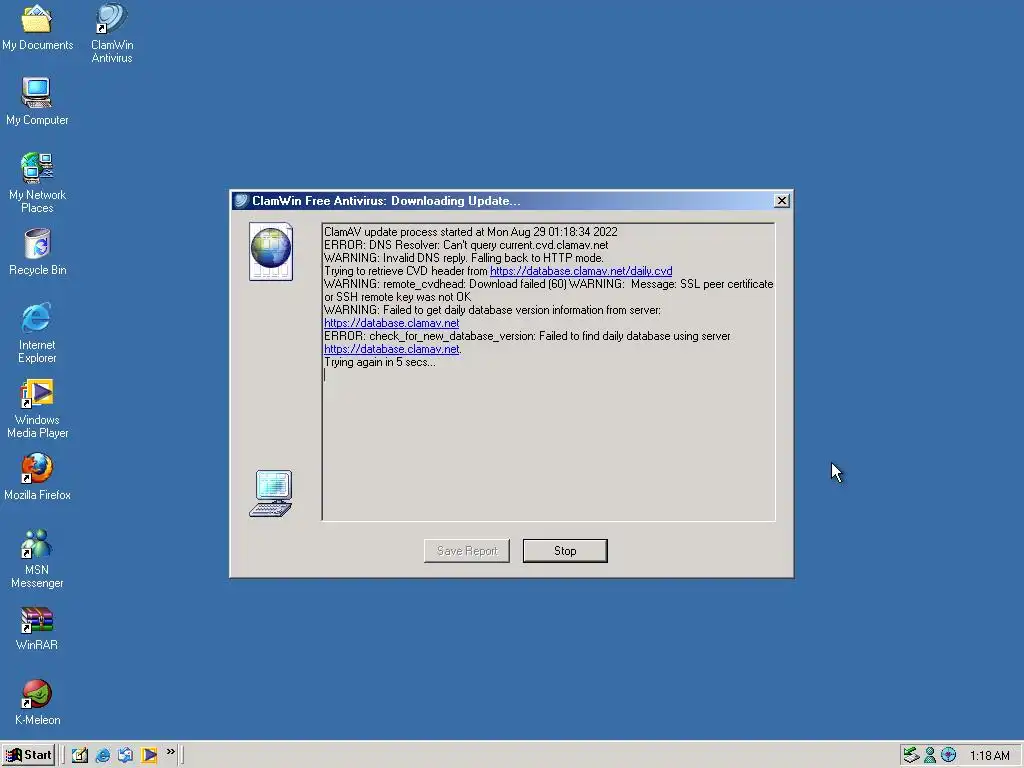Click the "Trying again in 5 secs..." line

(x=379, y=362)
